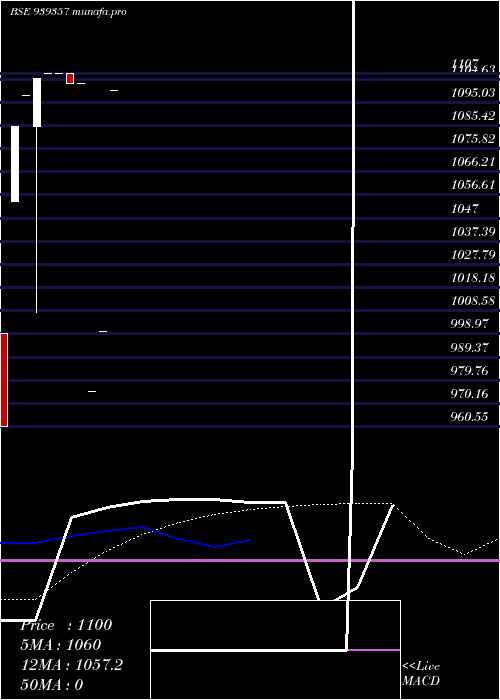The width and height of the screenshot is (500, 700).
Task: Click the 1047 price axis label
Action: 465,208
